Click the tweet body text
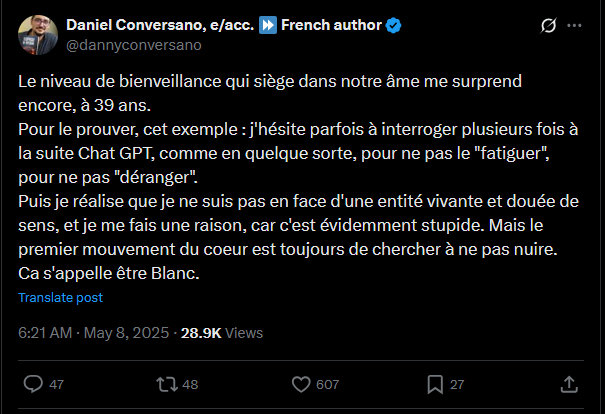Screen dimensions: 605x414 (x=298, y=177)
